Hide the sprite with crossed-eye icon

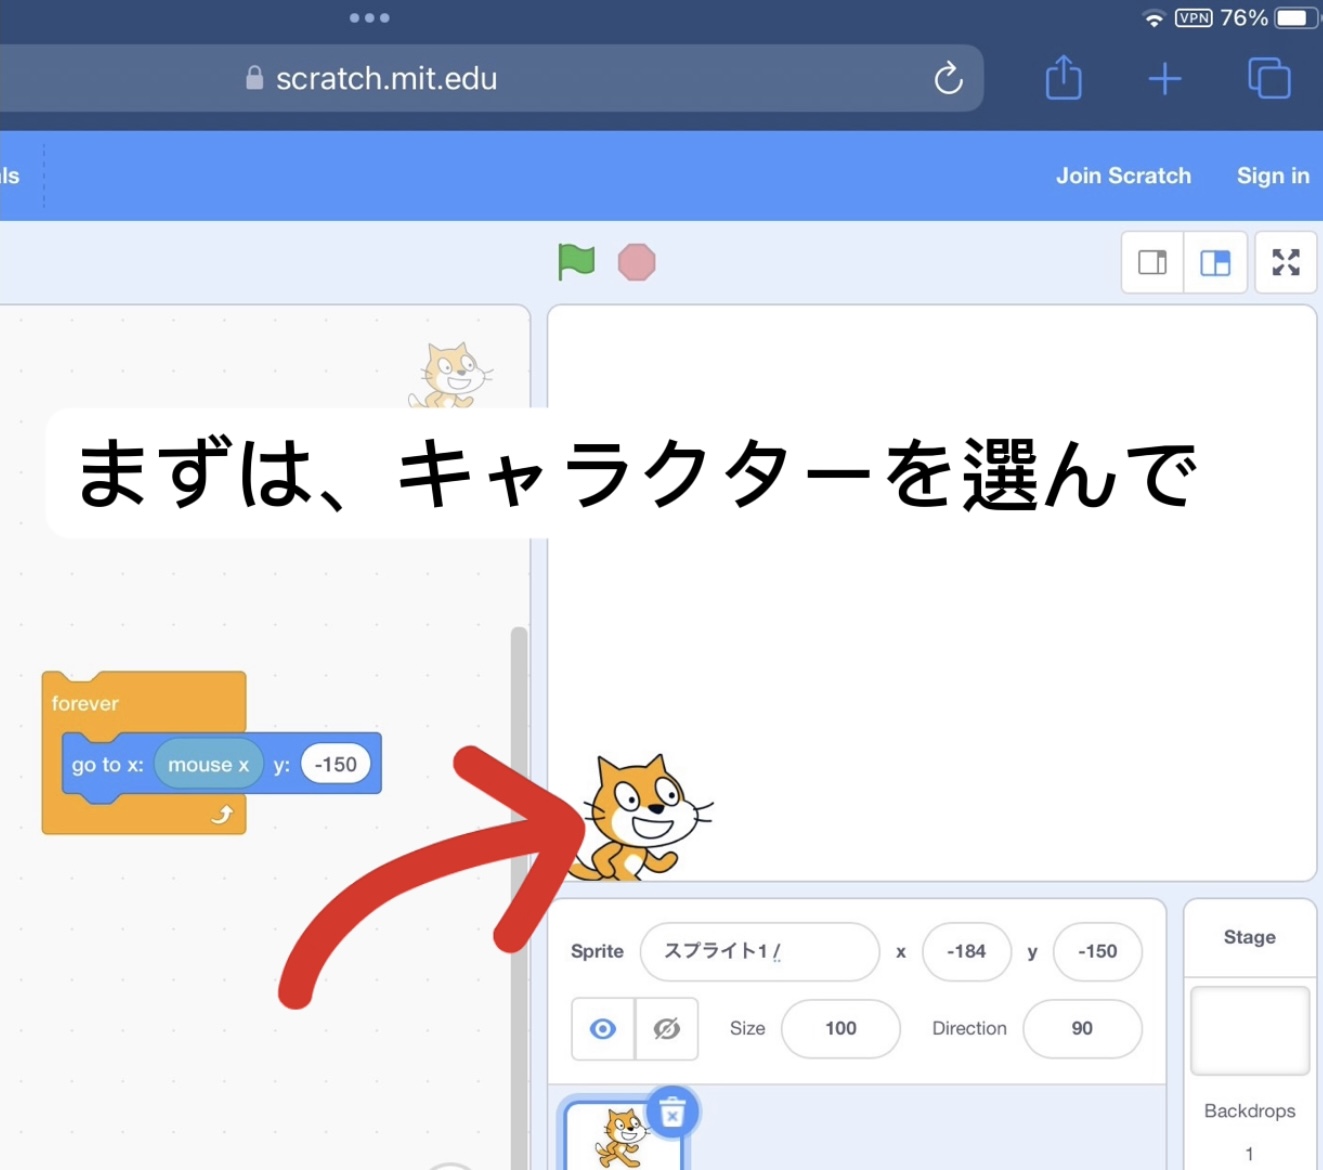pos(667,1029)
